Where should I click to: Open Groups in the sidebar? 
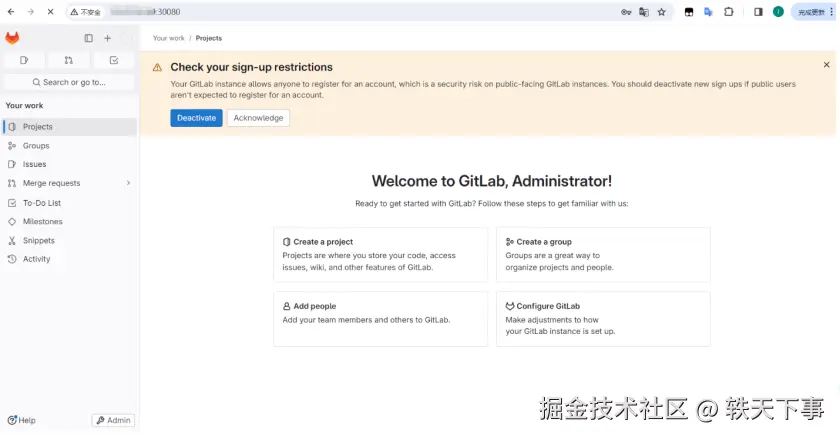70,146
